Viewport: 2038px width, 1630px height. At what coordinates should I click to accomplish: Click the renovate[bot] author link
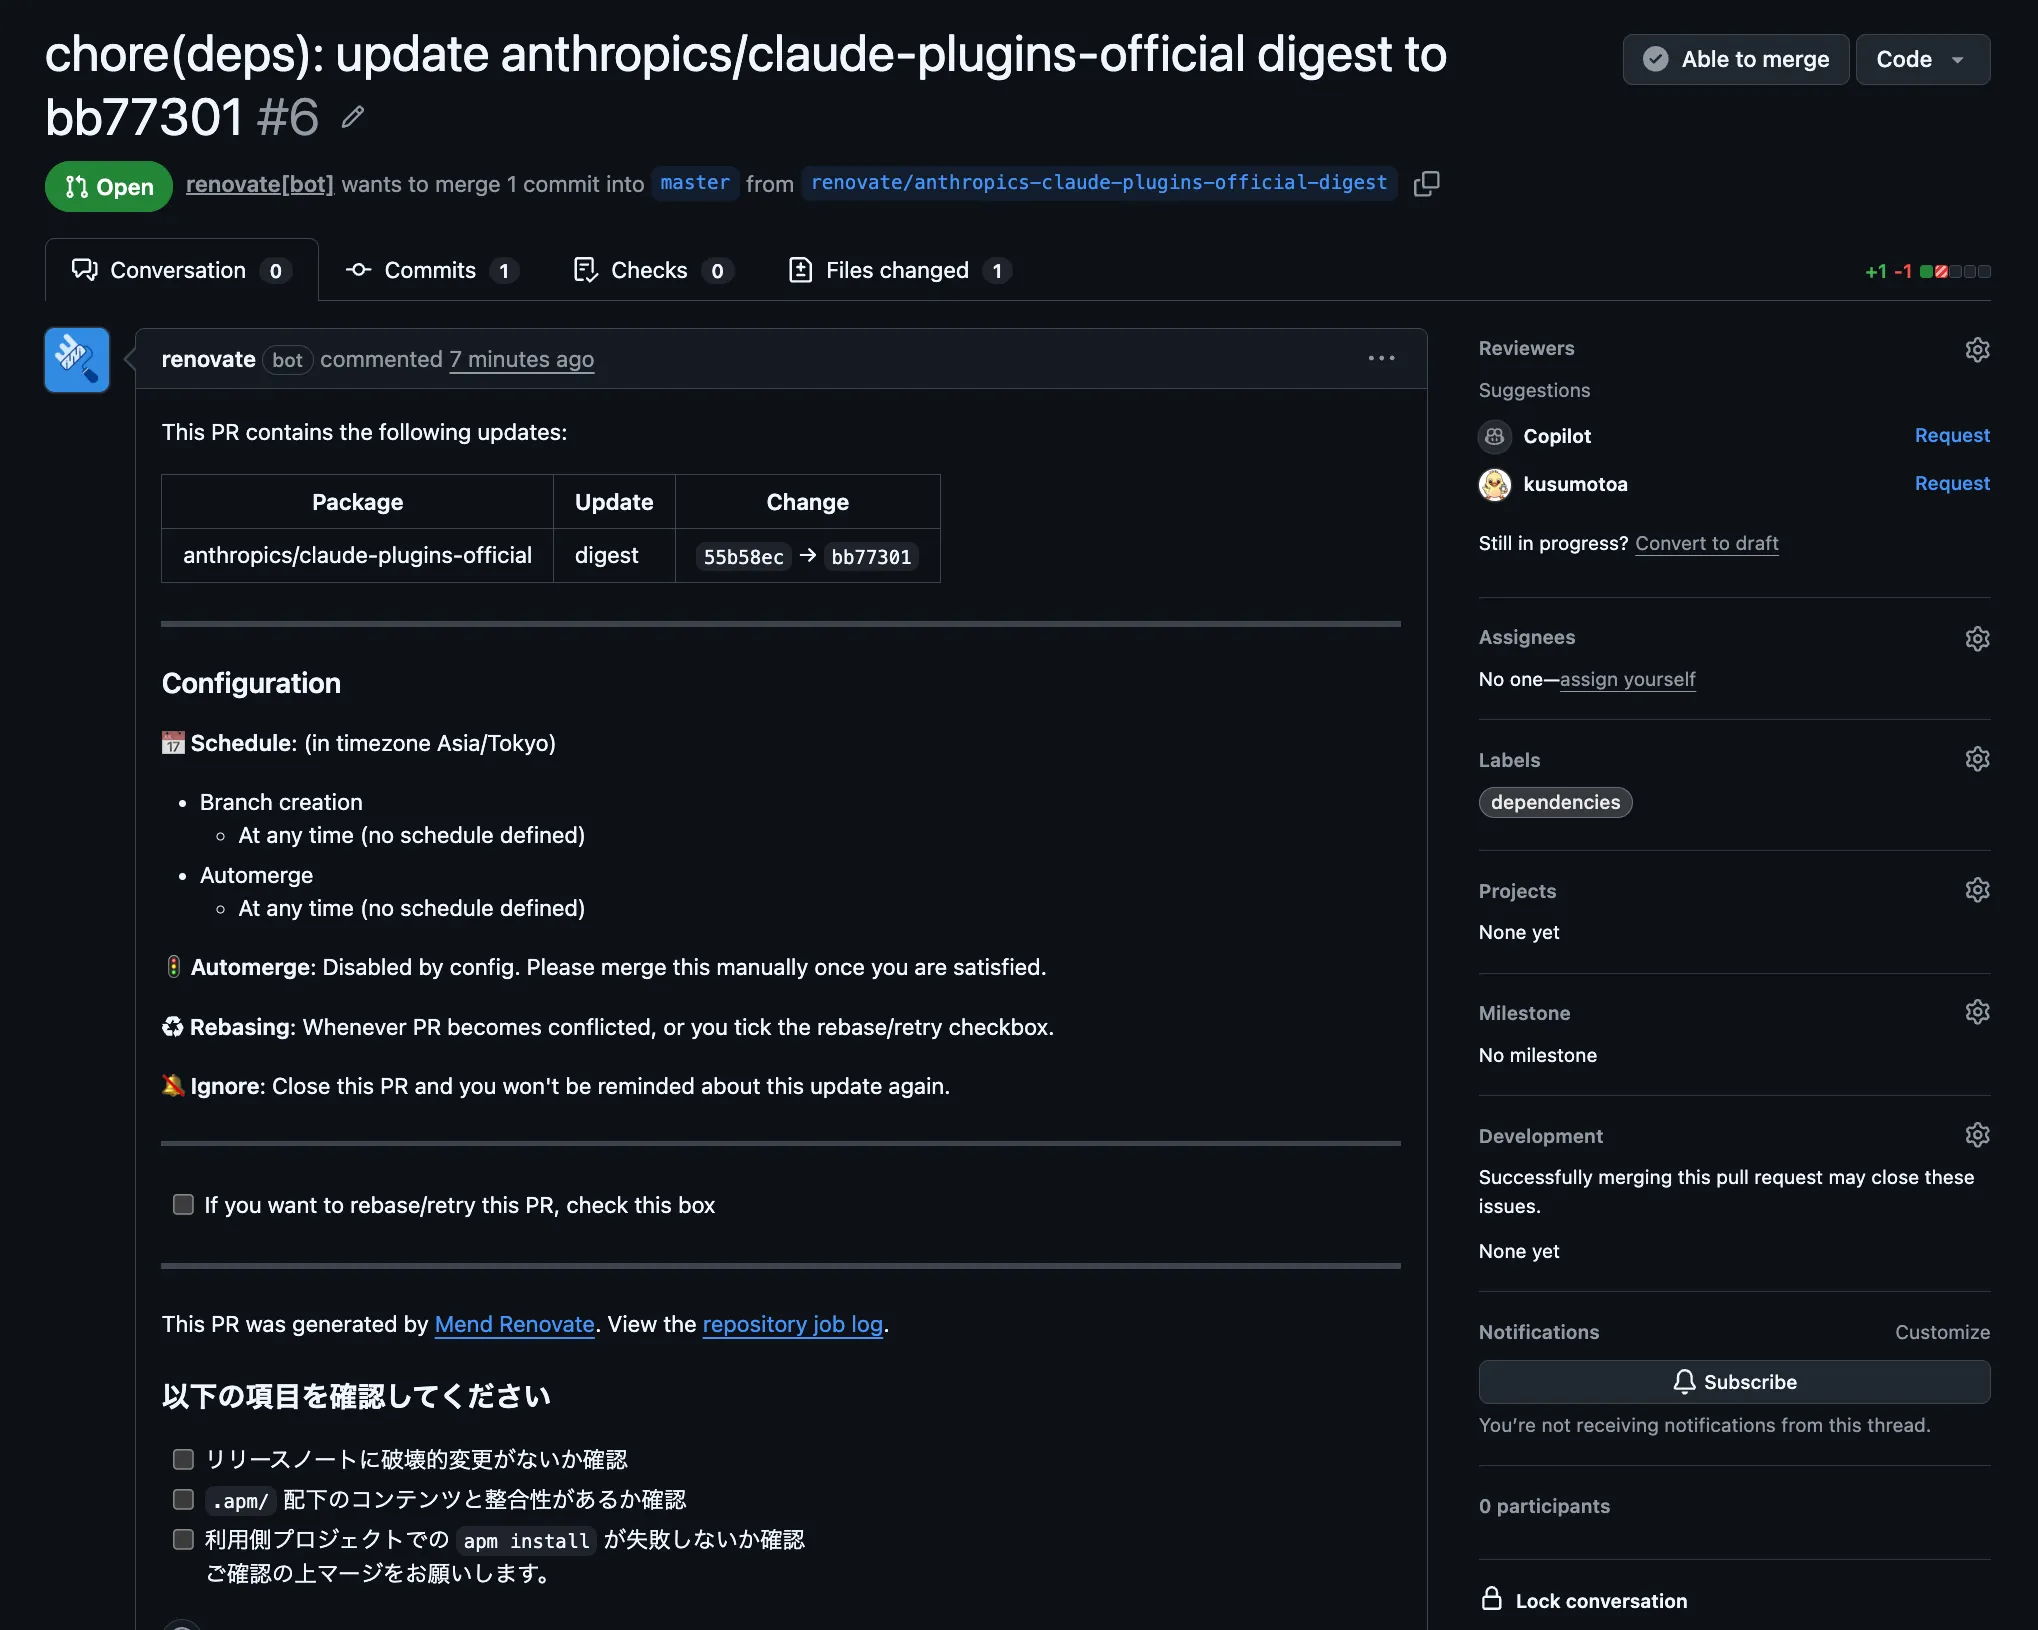259,184
